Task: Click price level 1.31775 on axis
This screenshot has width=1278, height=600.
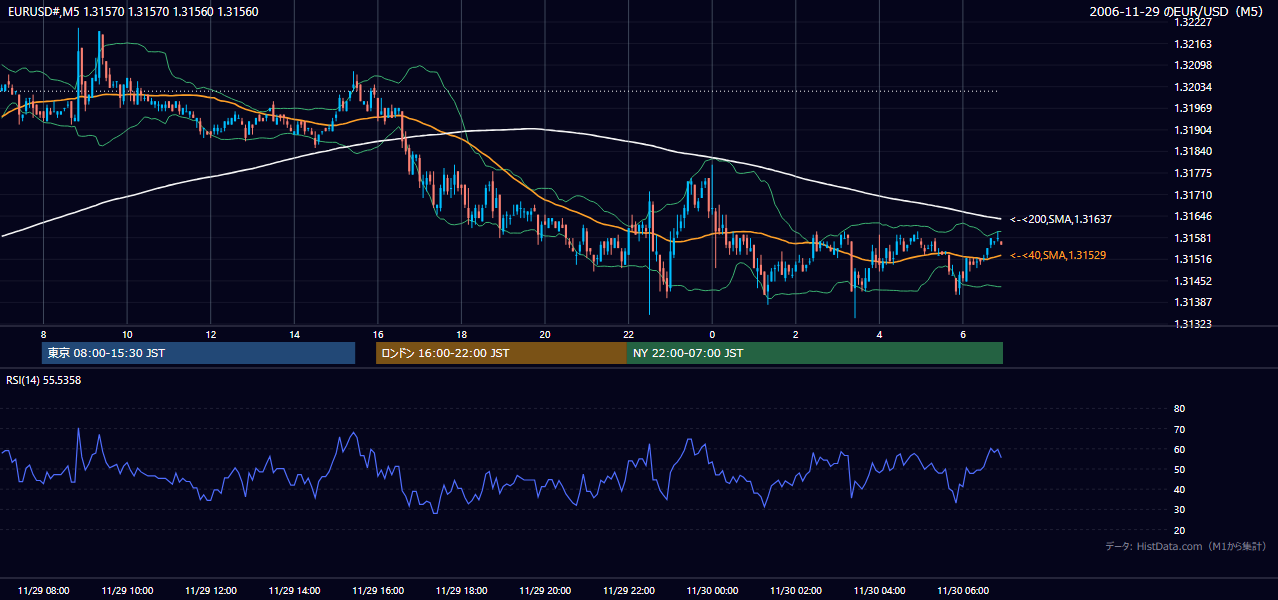Action: click(x=1192, y=173)
